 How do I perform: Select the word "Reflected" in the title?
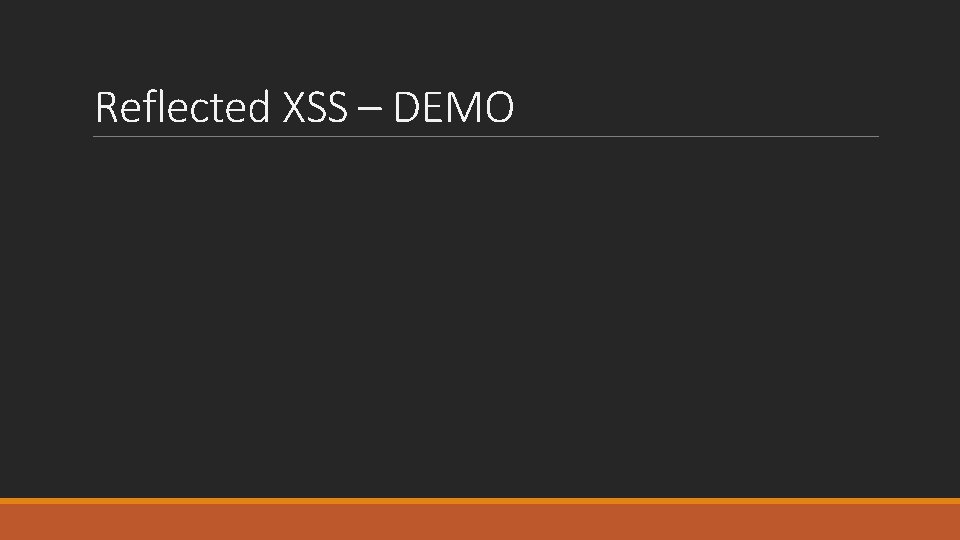coord(182,107)
